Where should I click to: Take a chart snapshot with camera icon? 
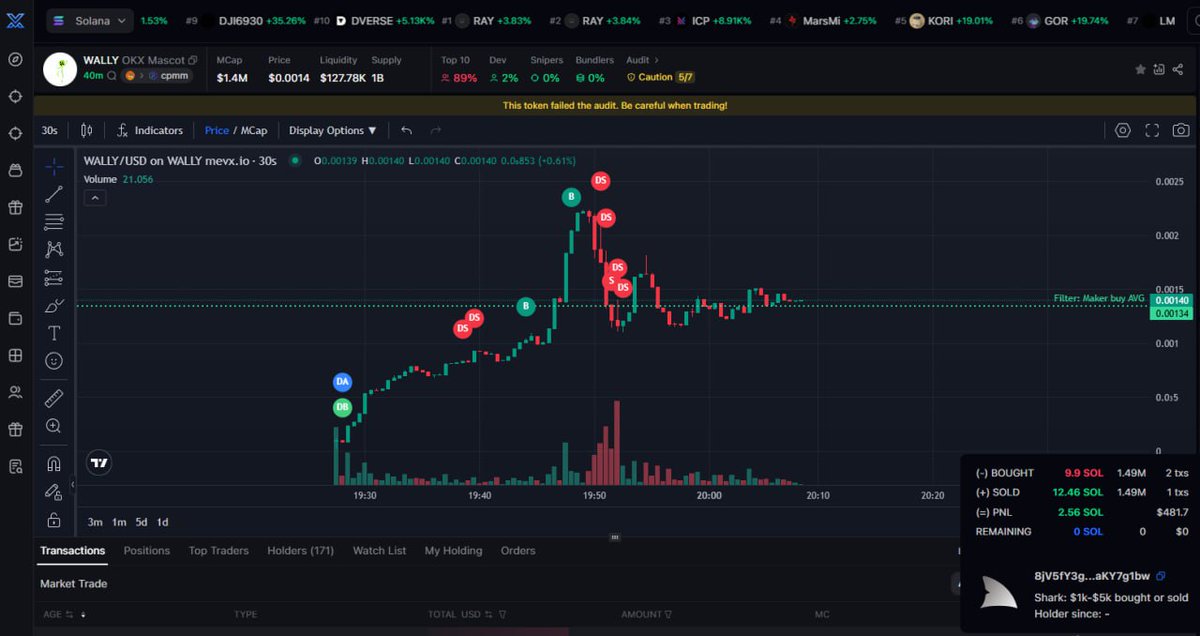pyautogui.click(x=1181, y=130)
